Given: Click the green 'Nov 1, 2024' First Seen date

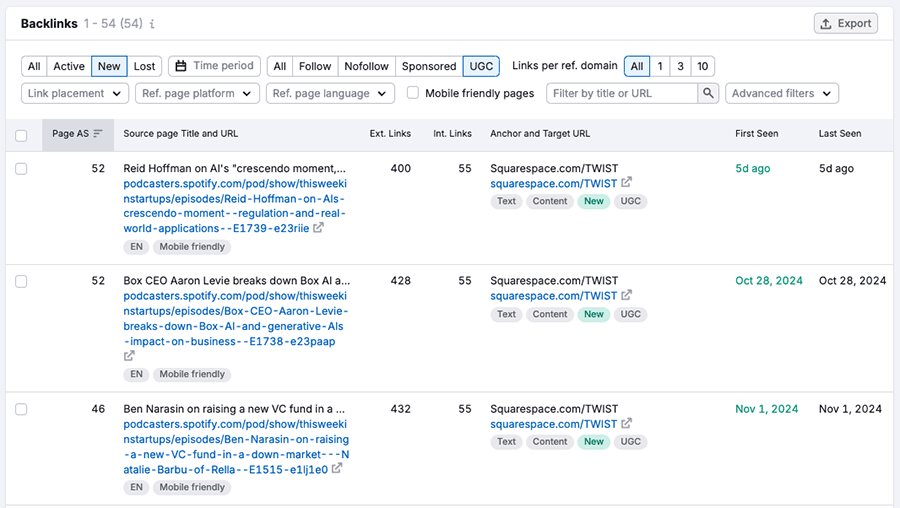Looking at the screenshot, I should [x=766, y=409].
